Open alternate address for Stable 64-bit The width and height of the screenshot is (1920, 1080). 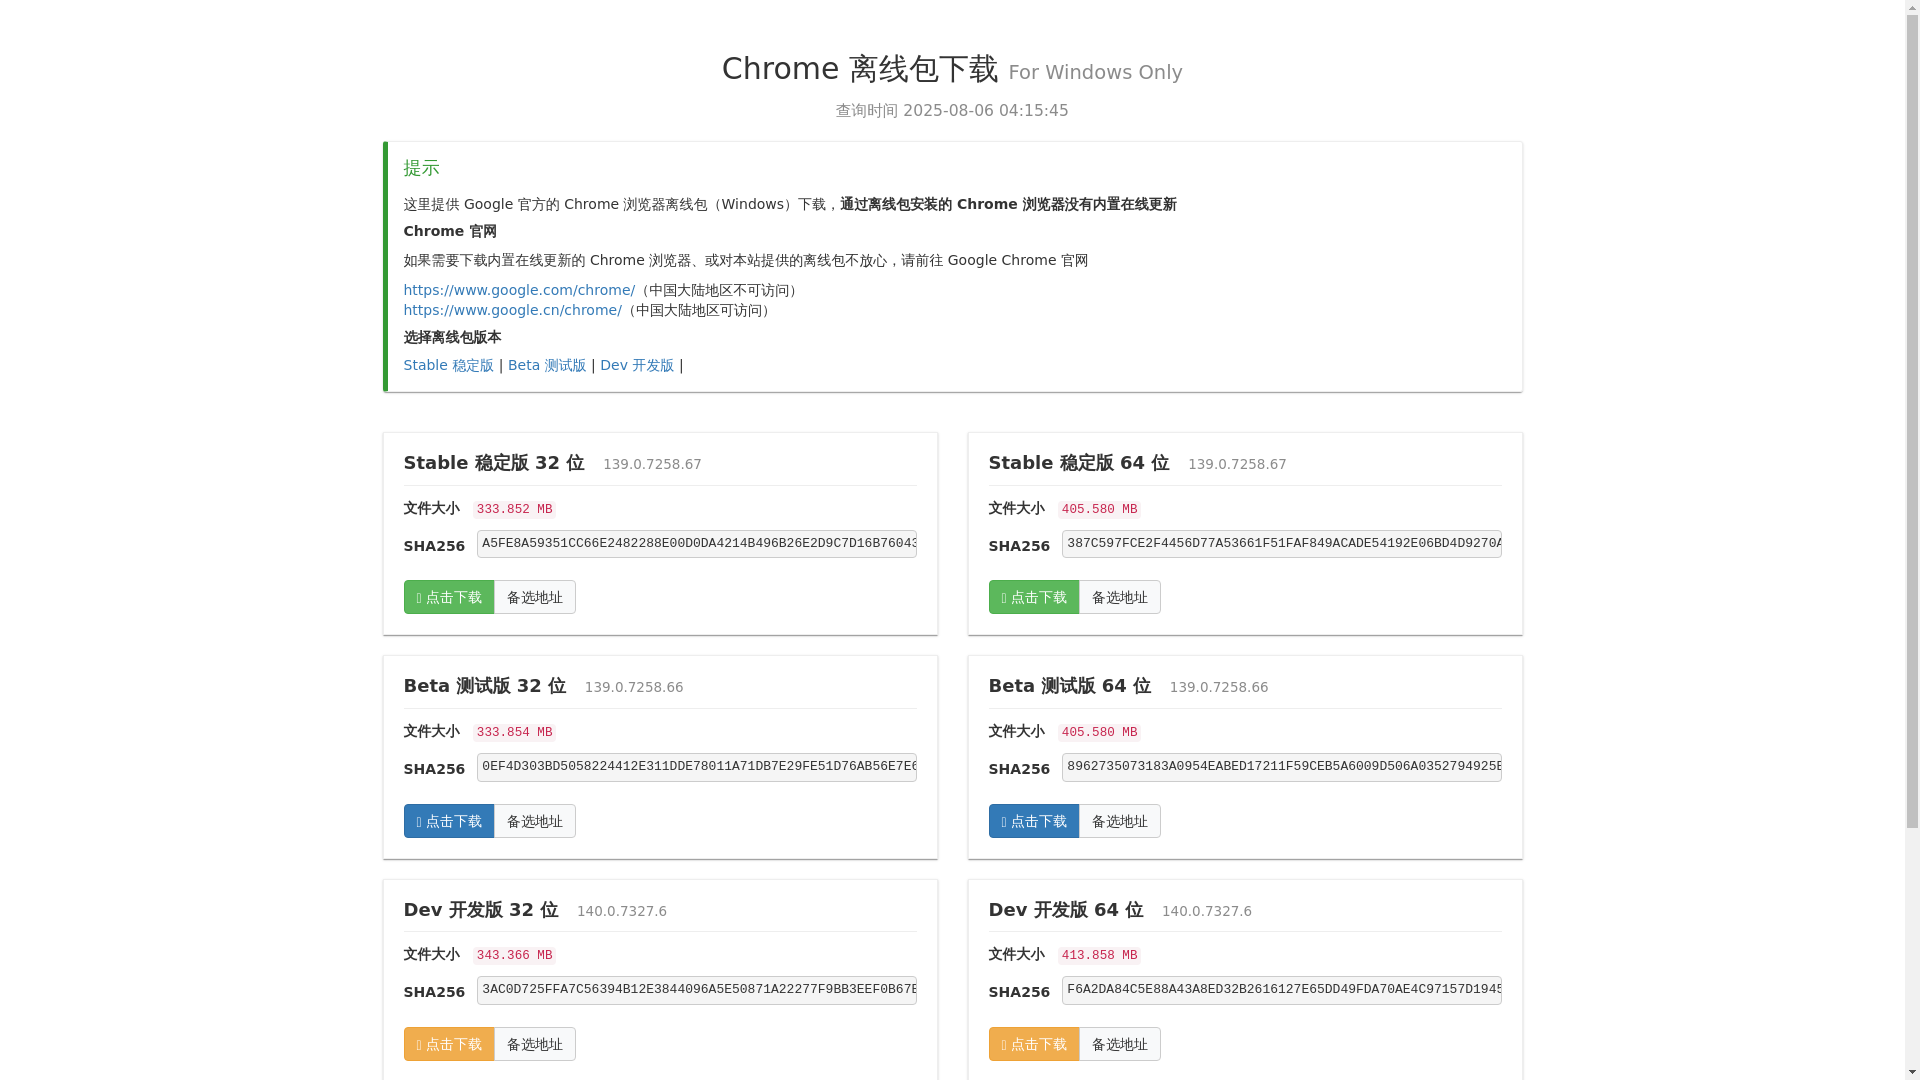click(x=1120, y=597)
